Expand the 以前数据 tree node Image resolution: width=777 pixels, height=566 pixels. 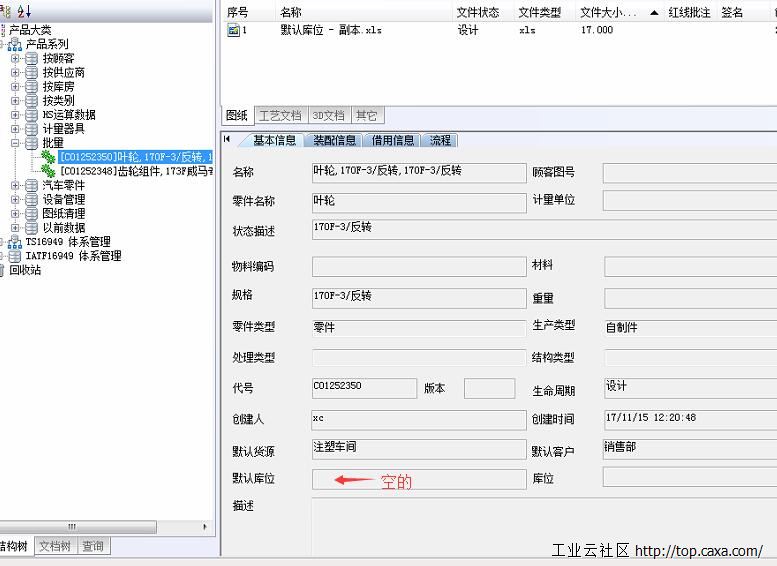click(x=15, y=228)
